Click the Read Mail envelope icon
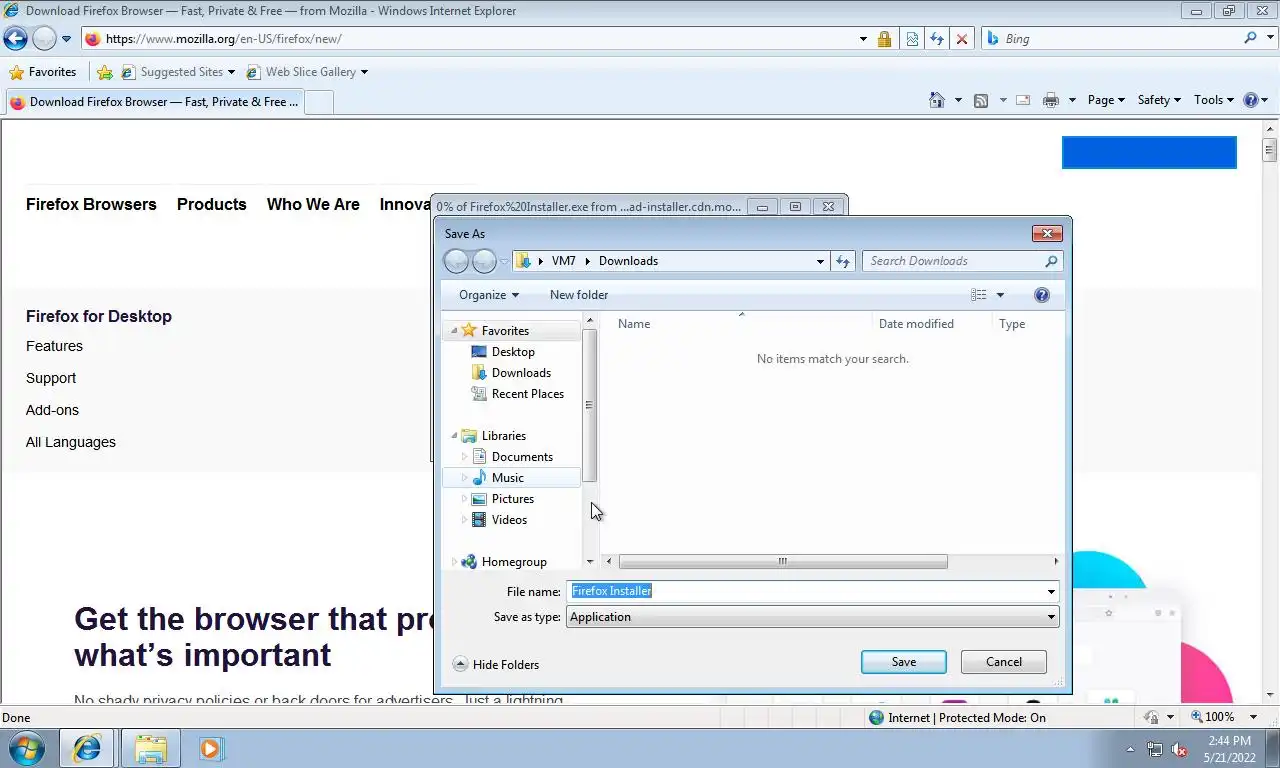Image resolution: width=1280 pixels, height=768 pixels. pyautogui.click(x=1023, y=100)
